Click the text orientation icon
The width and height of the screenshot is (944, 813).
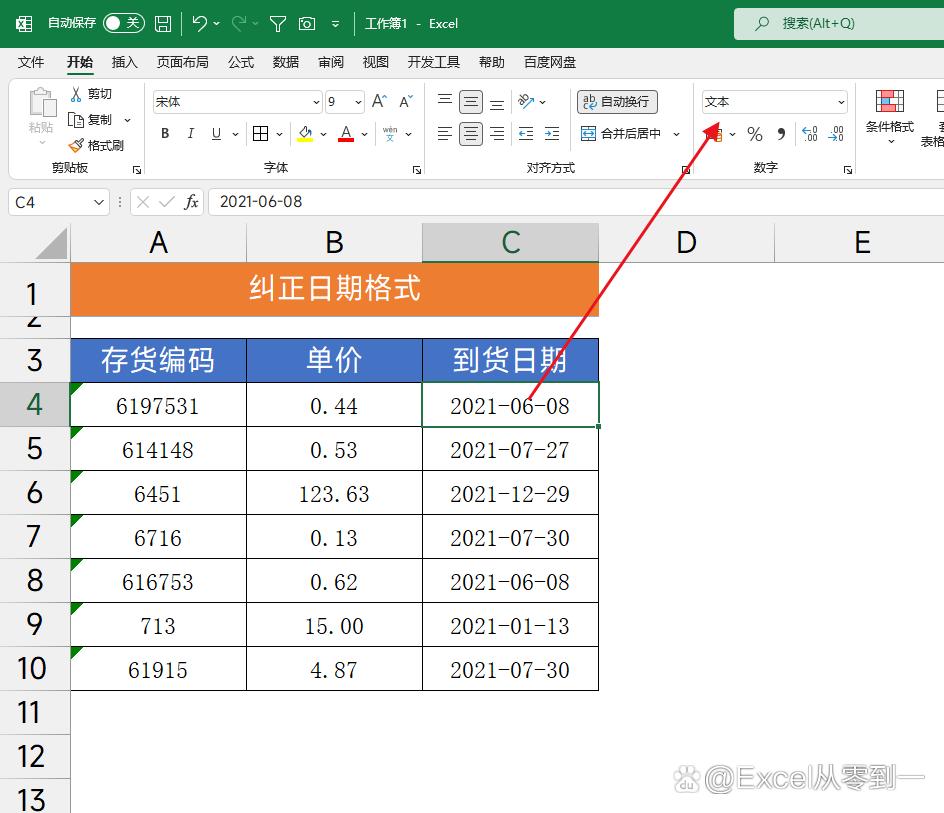[526, 101]
